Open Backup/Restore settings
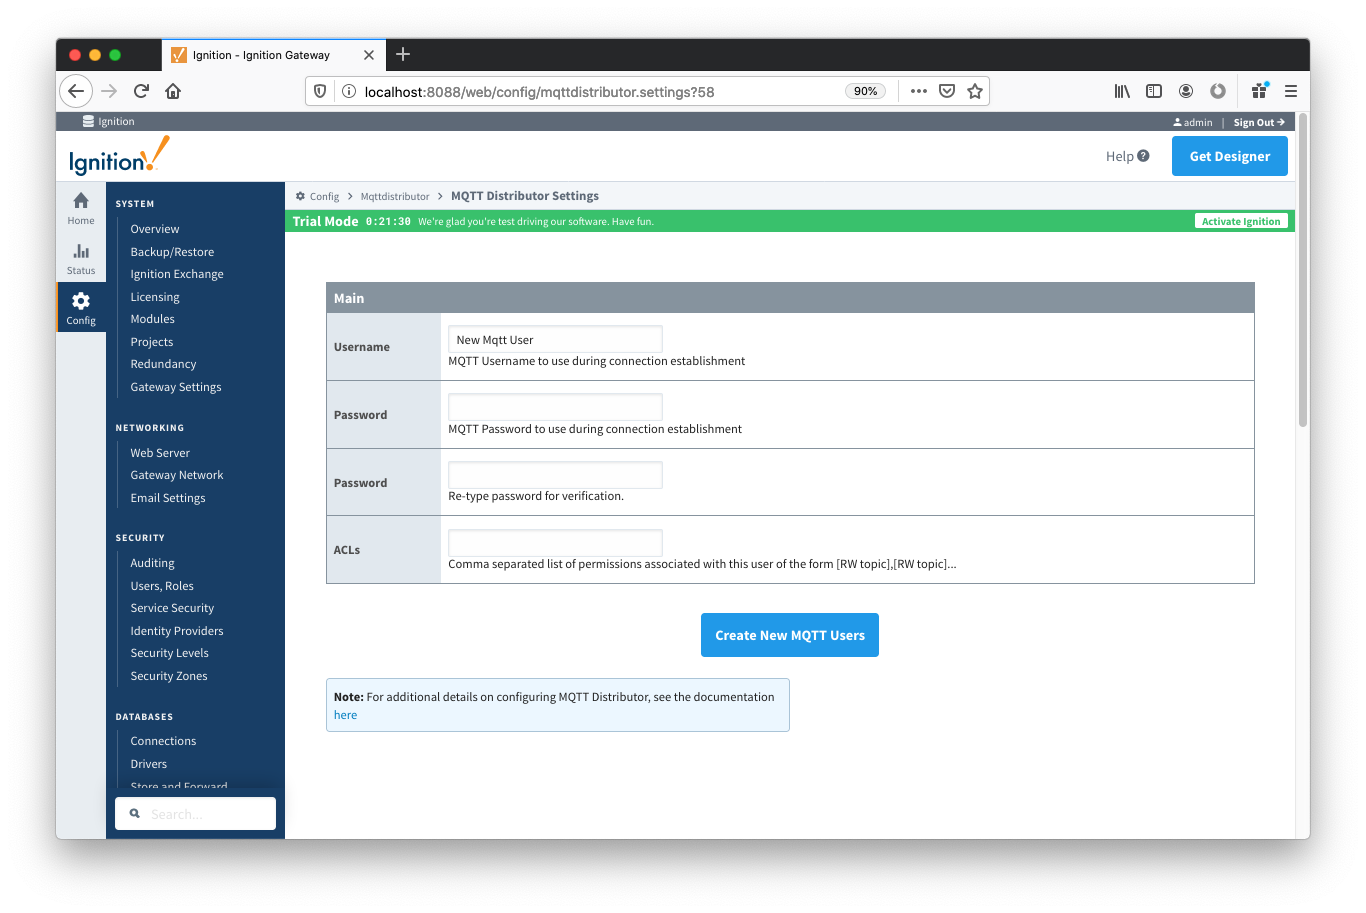Image resolution: width=1366 pixels, height=913 pixels. 172,252
